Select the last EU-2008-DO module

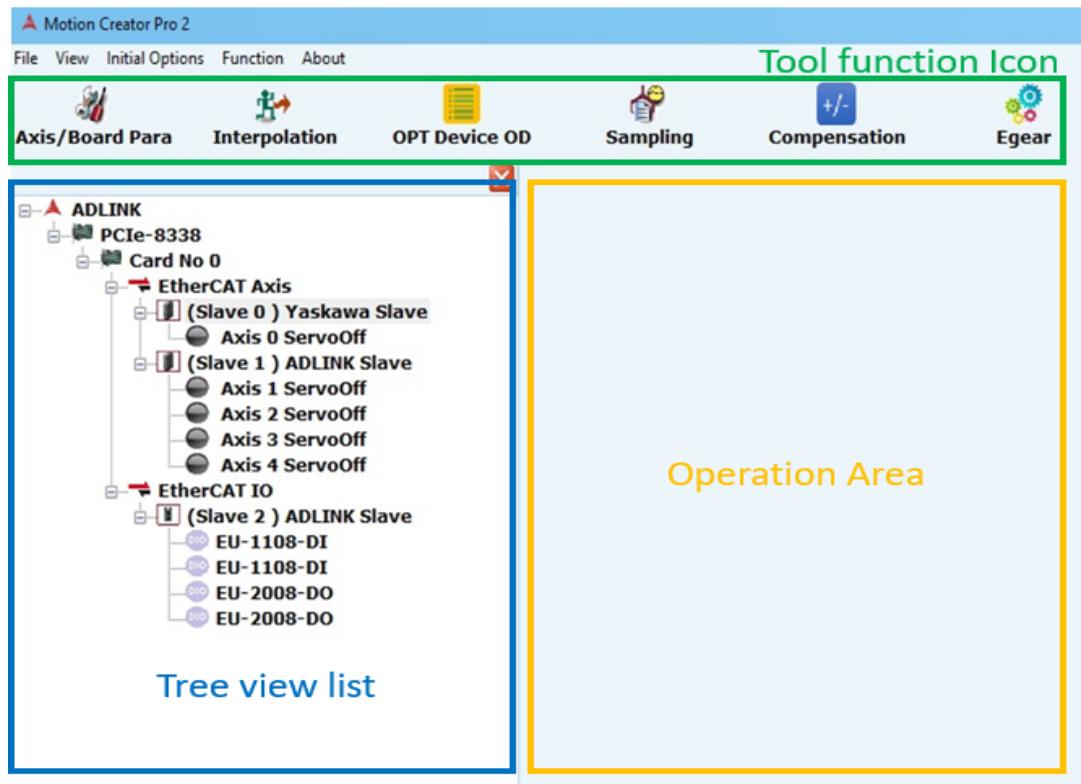(x=274, y=619)
